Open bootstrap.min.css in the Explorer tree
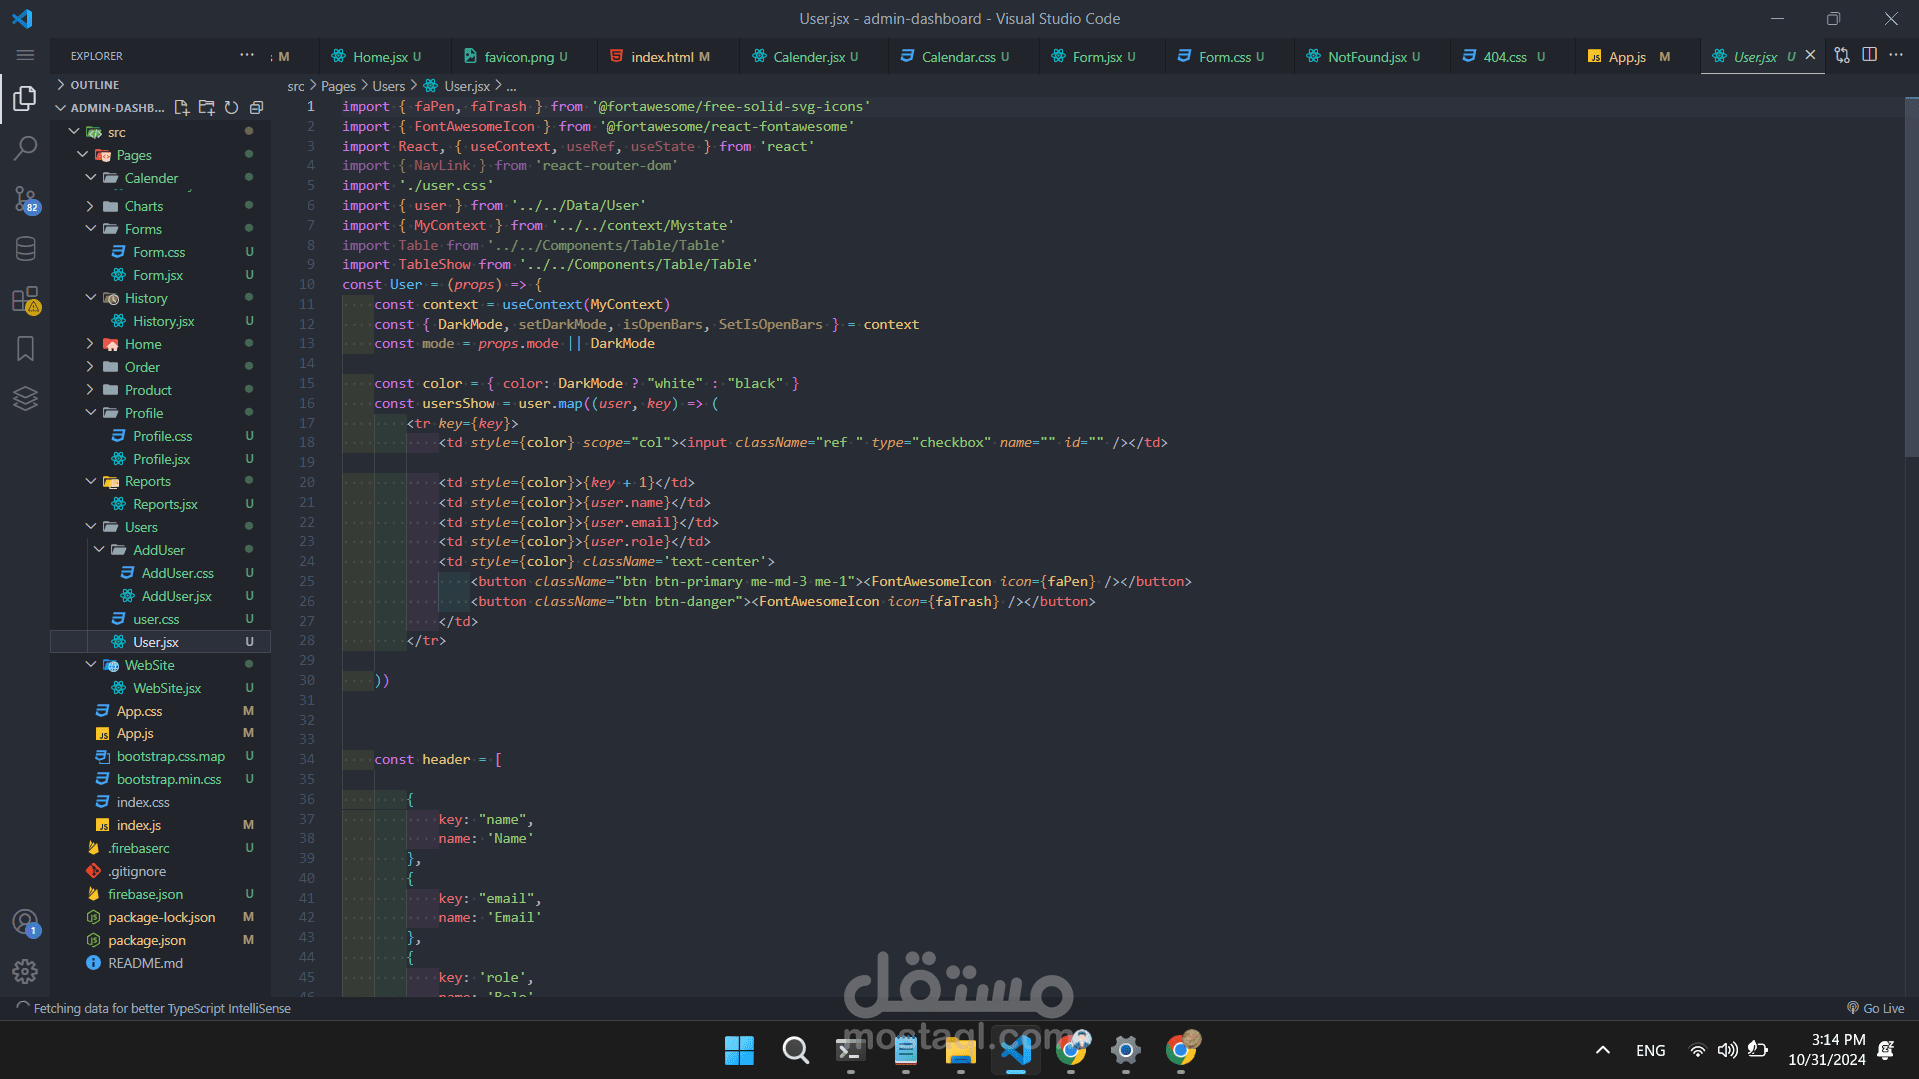 [x=169, y=779]
